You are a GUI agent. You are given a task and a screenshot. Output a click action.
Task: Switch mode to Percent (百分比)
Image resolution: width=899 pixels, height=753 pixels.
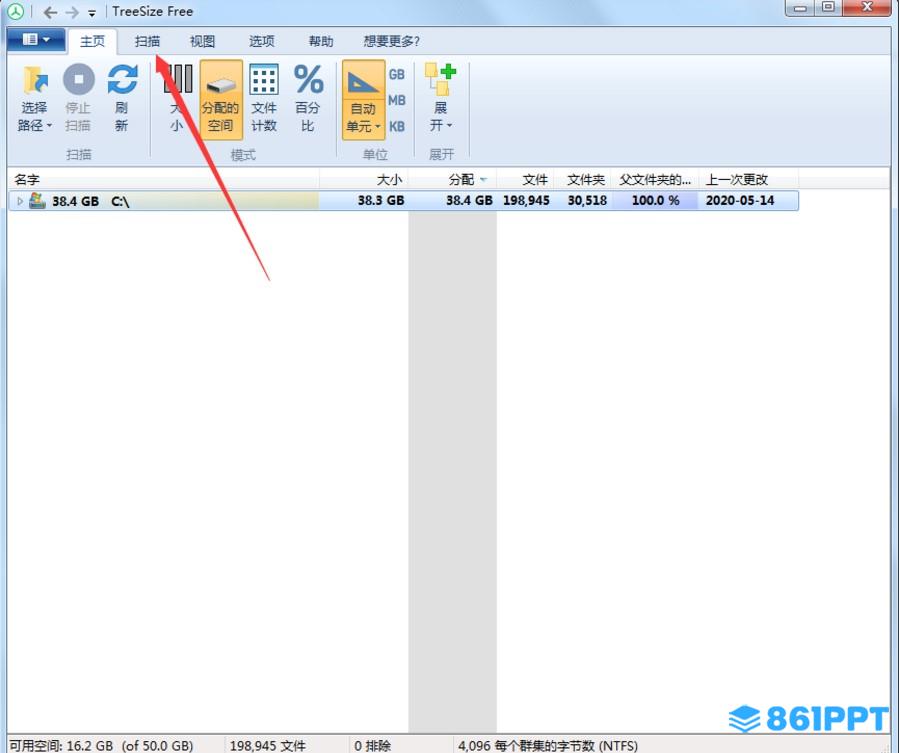[x=308, y=99]
